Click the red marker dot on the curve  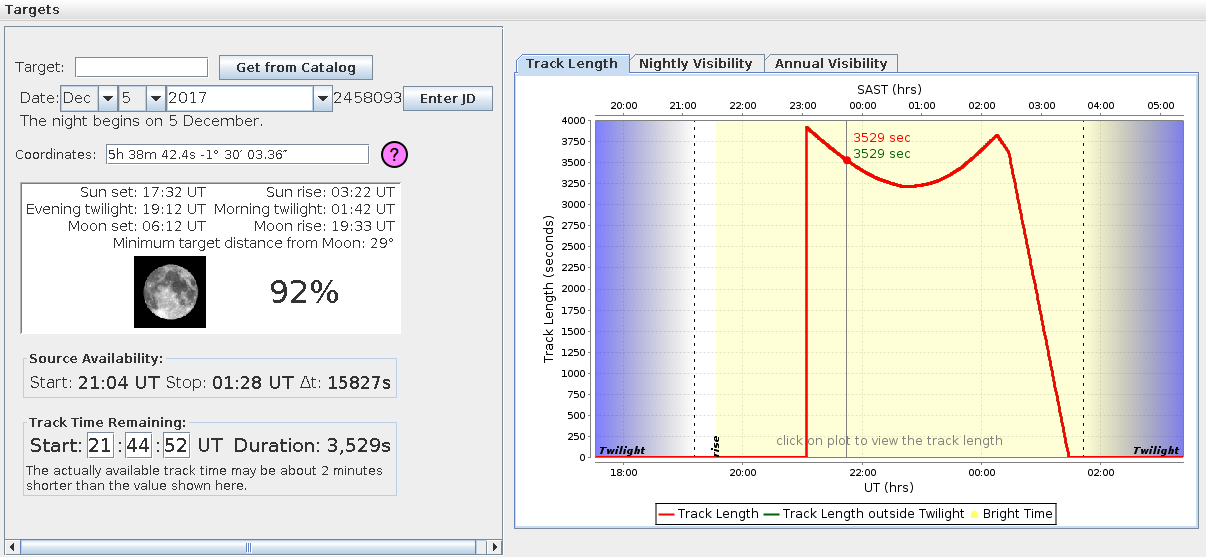pos(847,160)
